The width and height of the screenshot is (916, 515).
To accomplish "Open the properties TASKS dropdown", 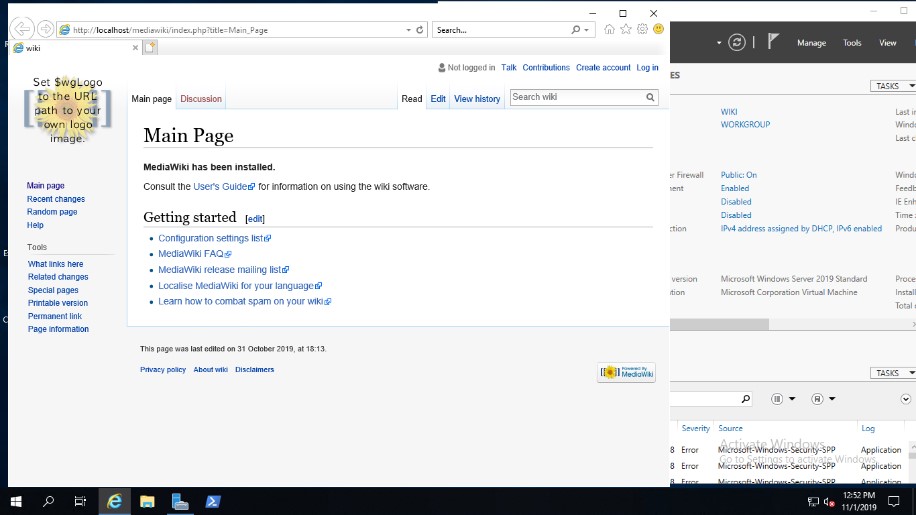I will pos(893,86).
